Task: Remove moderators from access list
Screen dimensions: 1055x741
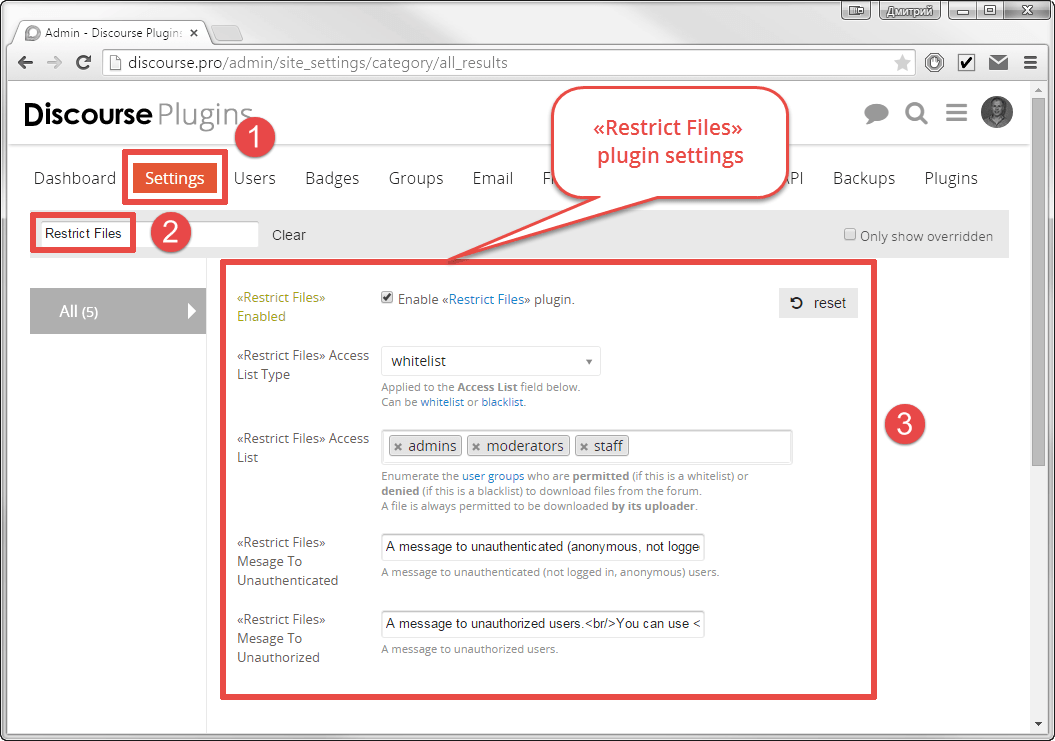Action: pyautogui.click(x=476, y=447)
